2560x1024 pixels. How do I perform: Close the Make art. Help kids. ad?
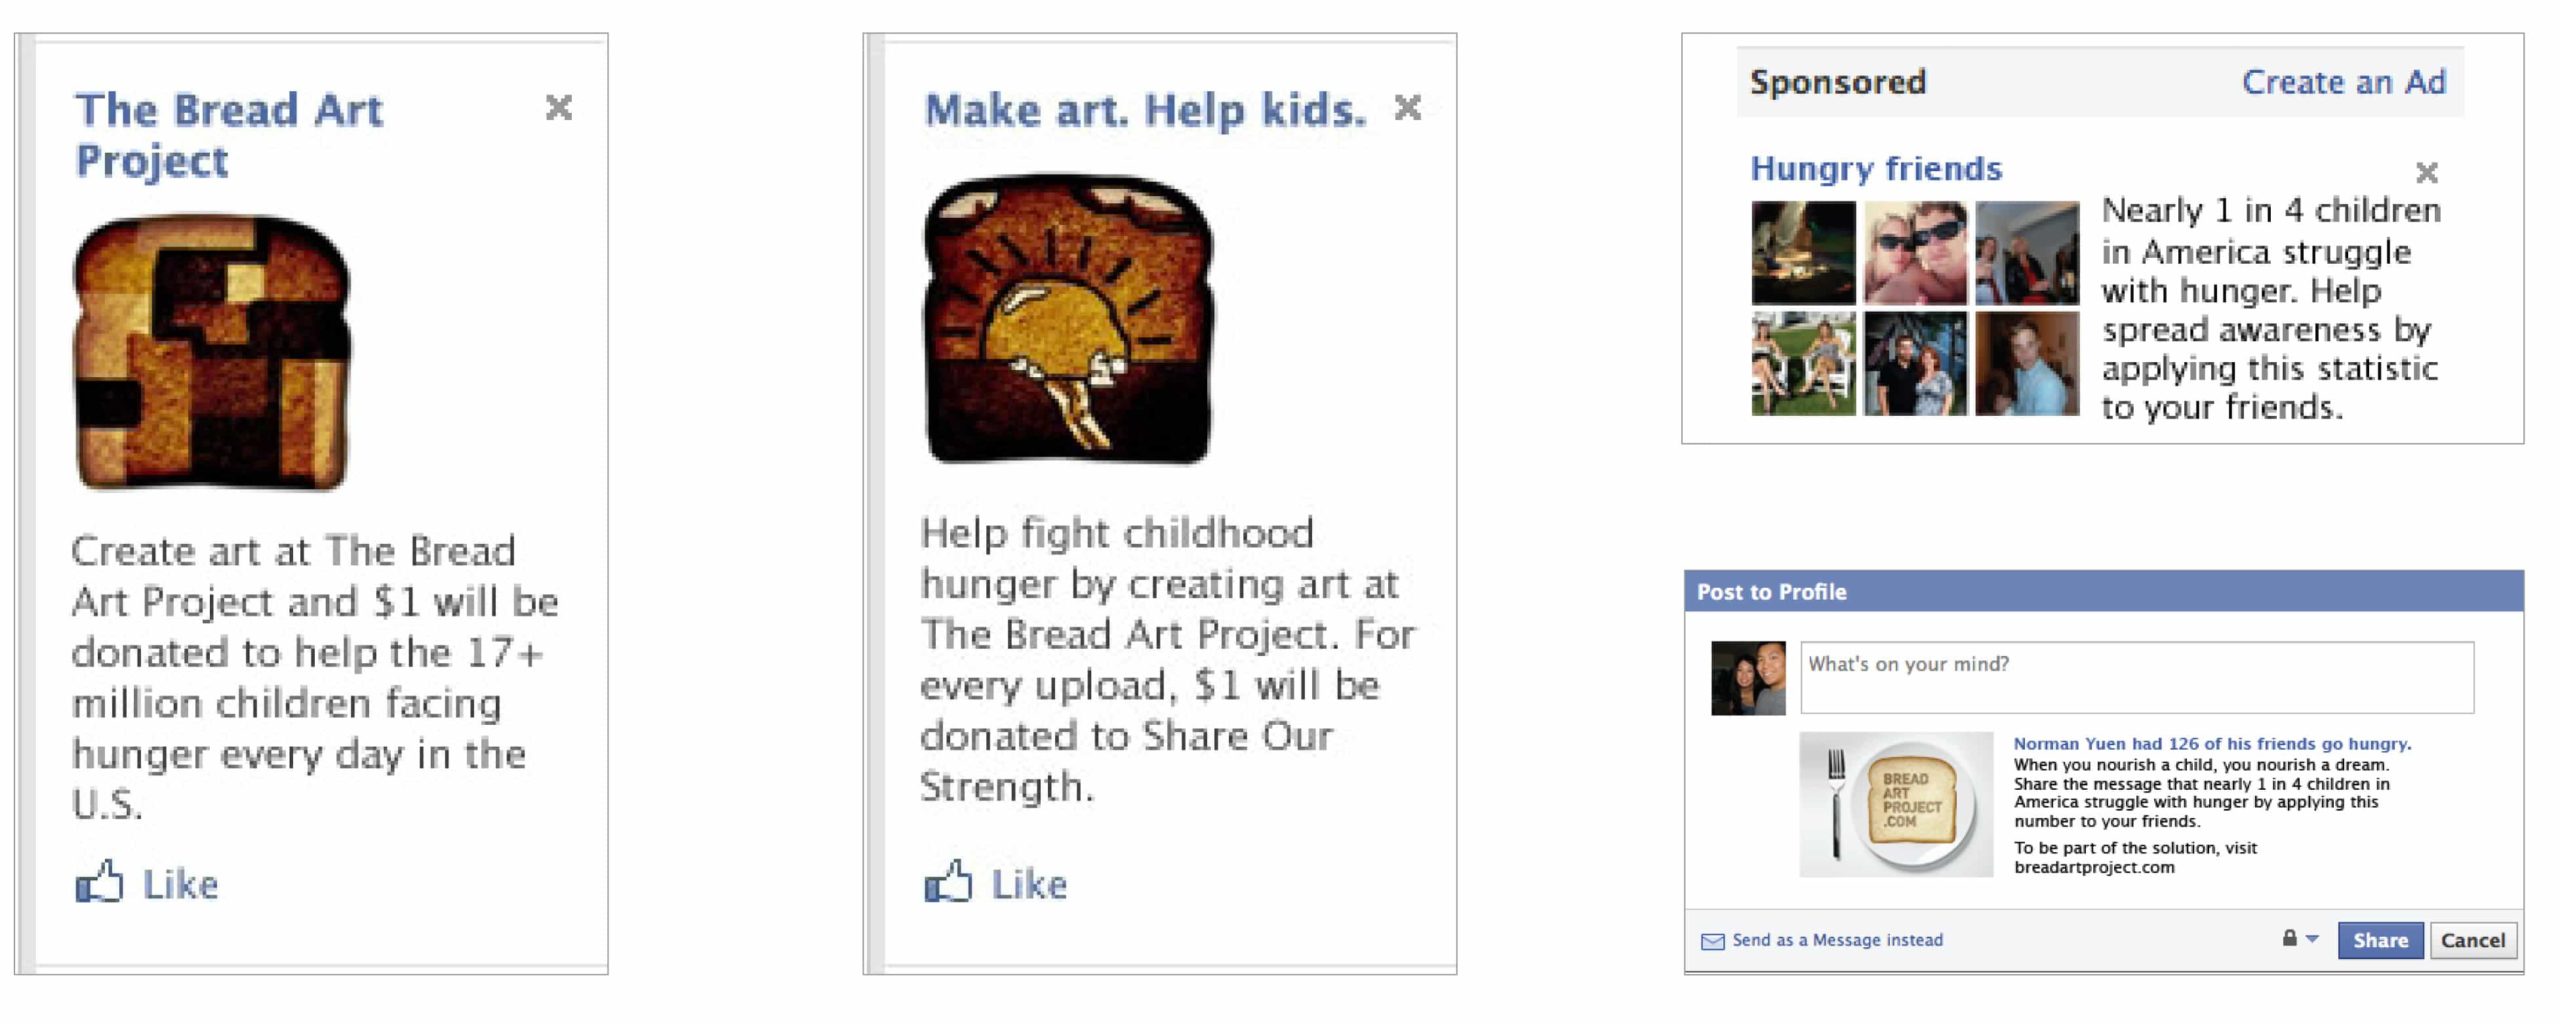click(1408, 107)
